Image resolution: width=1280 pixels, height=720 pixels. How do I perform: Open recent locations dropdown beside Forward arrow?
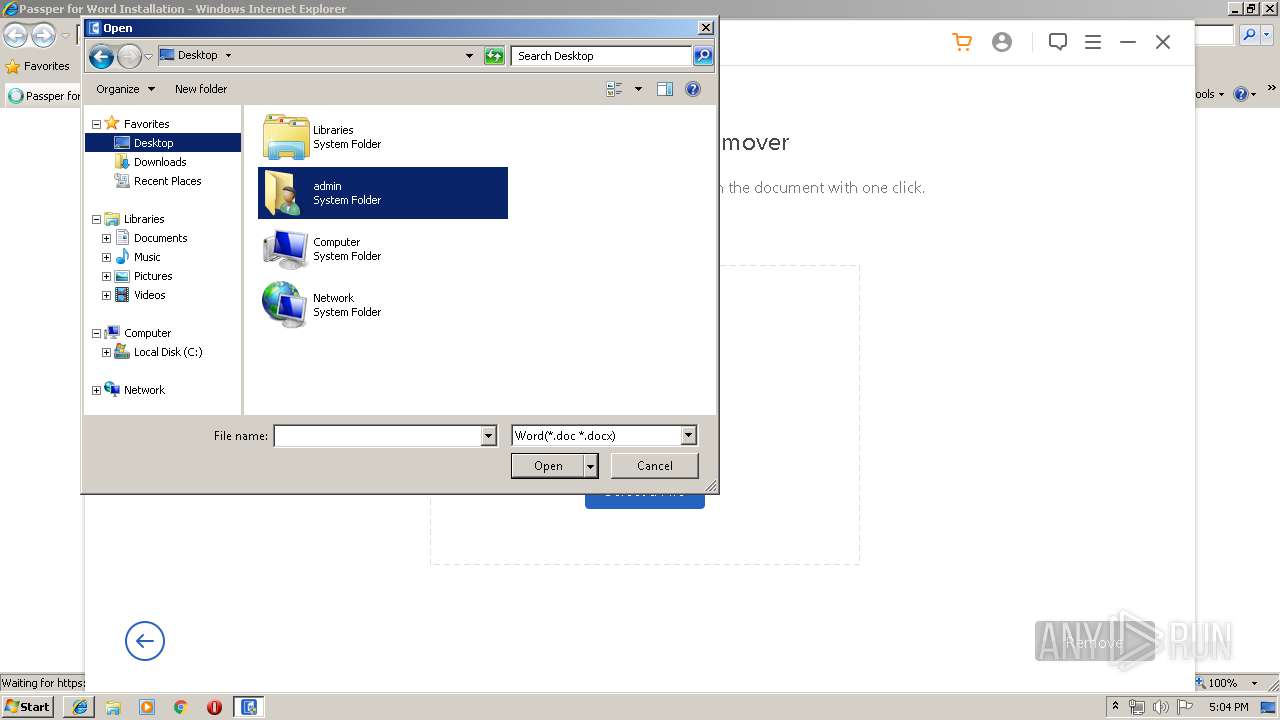[x=148, y=56]
